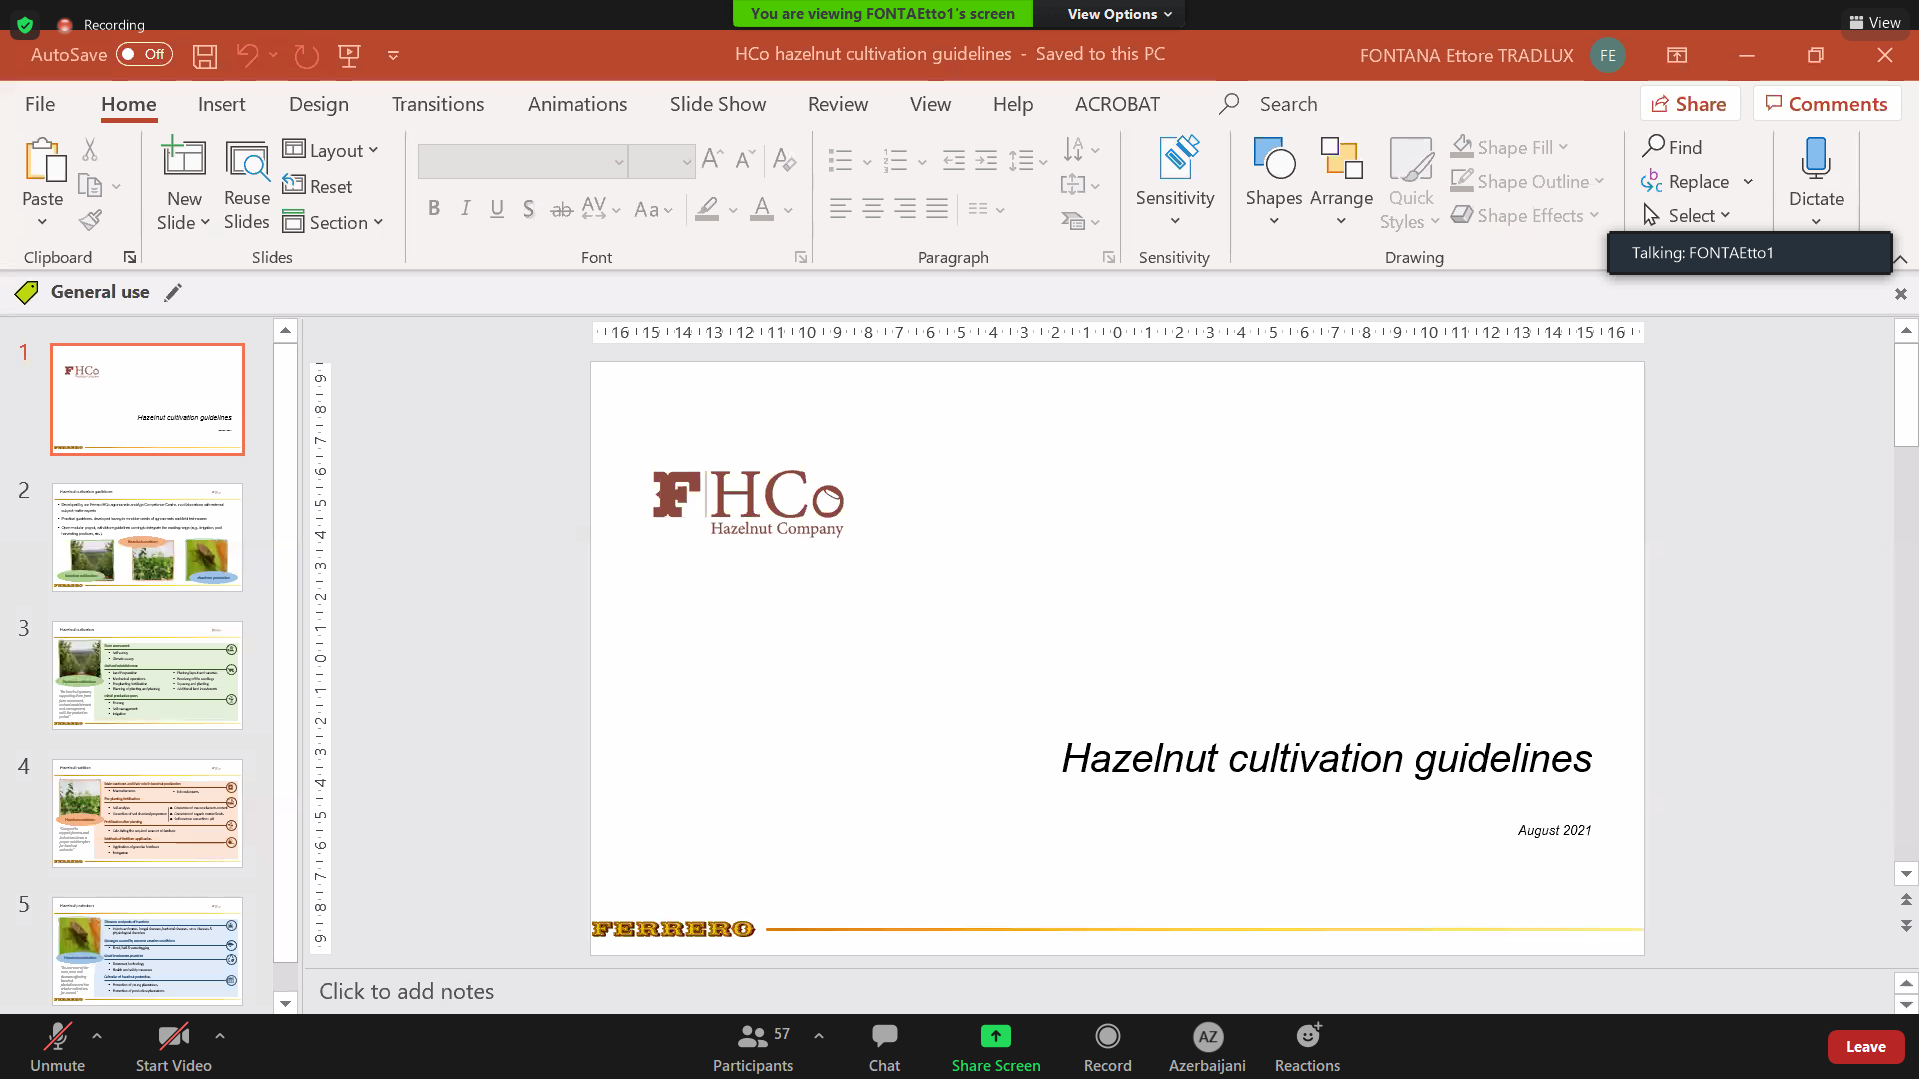Click the Format Painter brush icon

tap(90, 219)
